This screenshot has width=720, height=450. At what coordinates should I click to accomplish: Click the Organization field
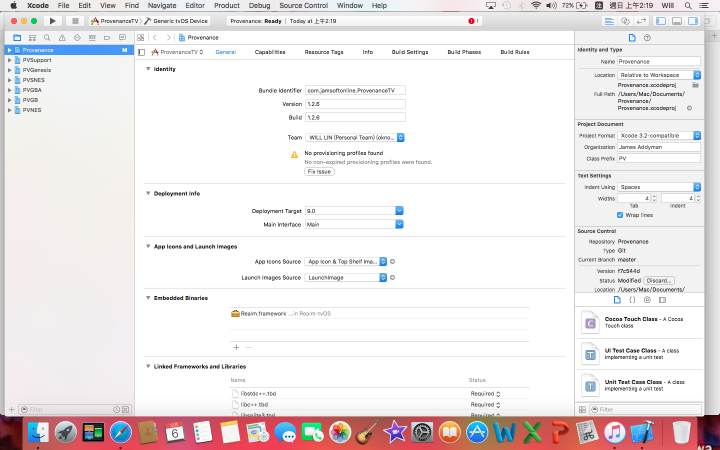pos(659,147)
